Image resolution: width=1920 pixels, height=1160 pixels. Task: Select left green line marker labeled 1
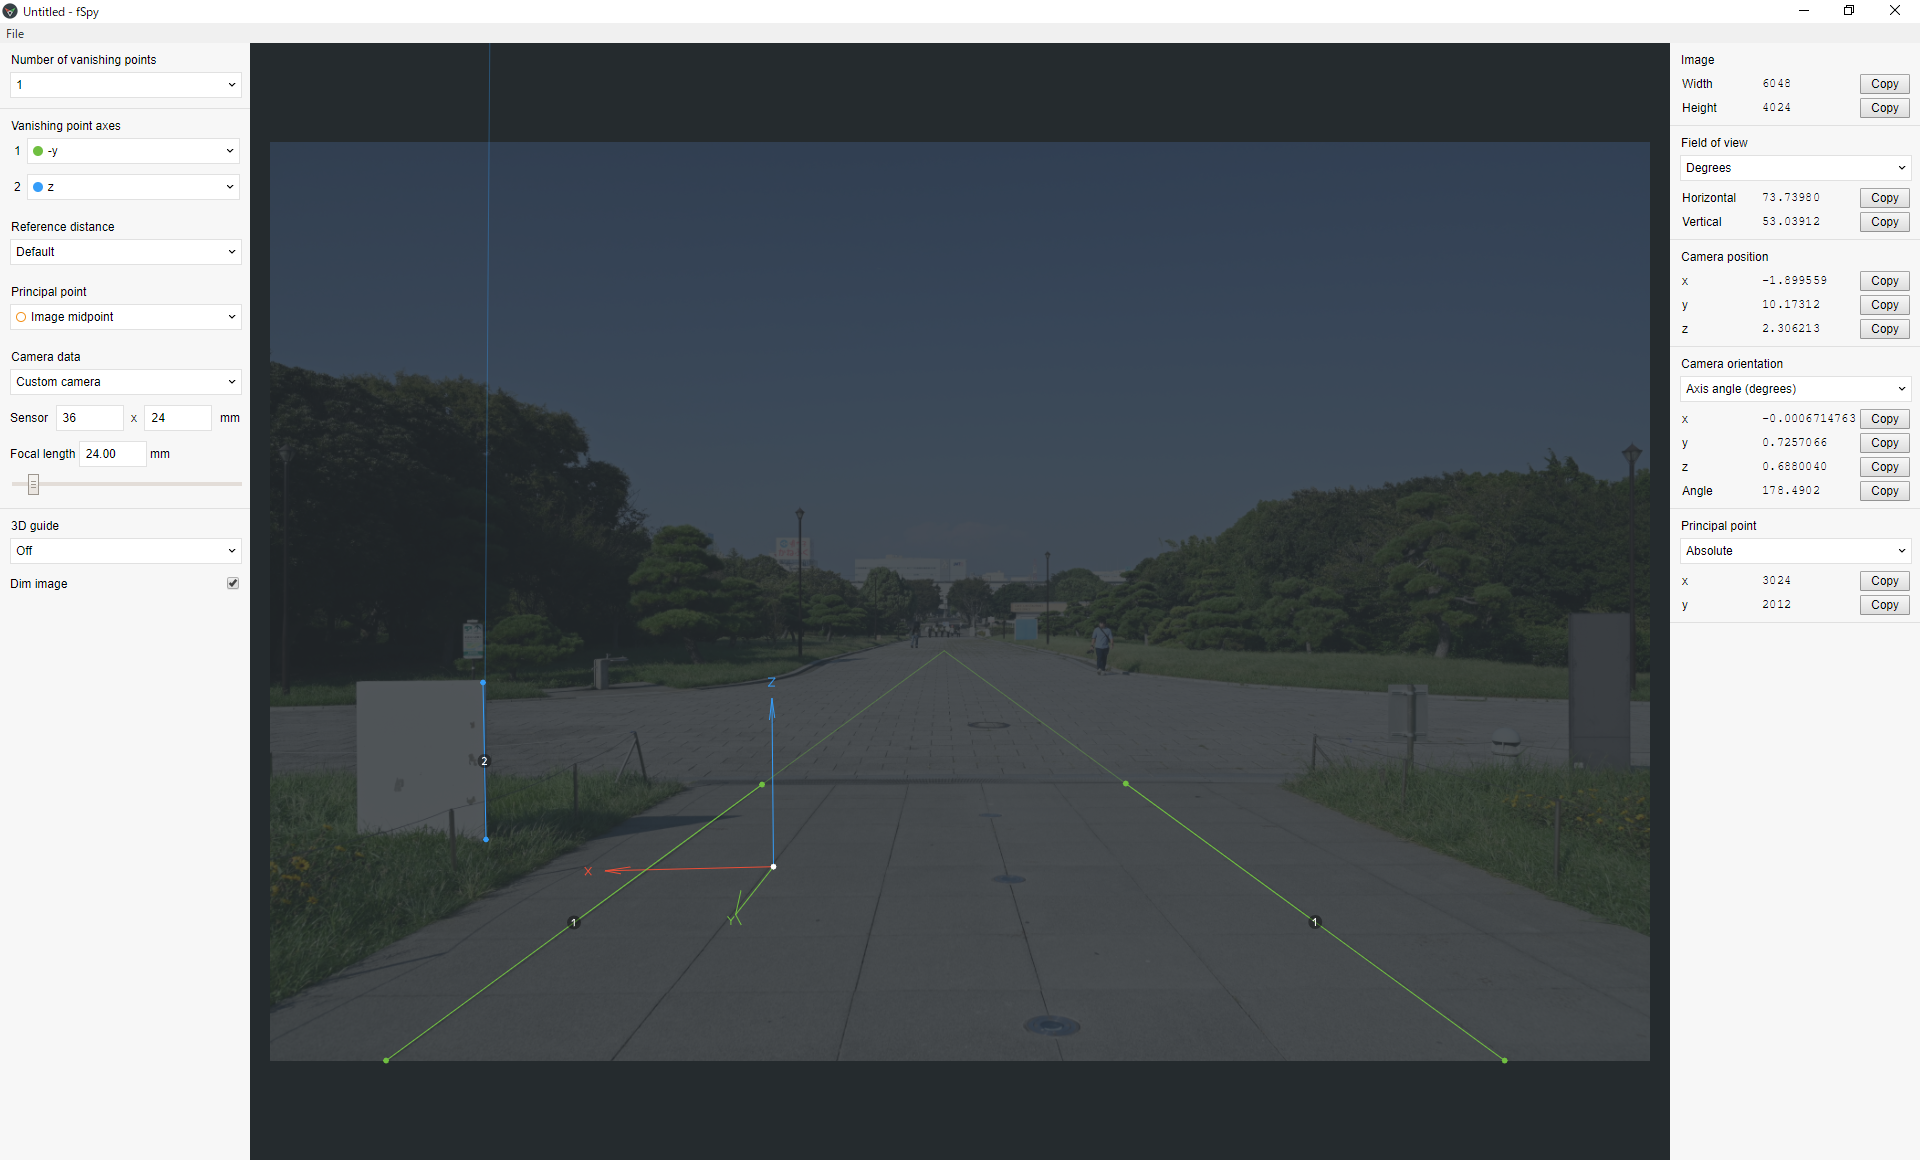coord(574,922)
